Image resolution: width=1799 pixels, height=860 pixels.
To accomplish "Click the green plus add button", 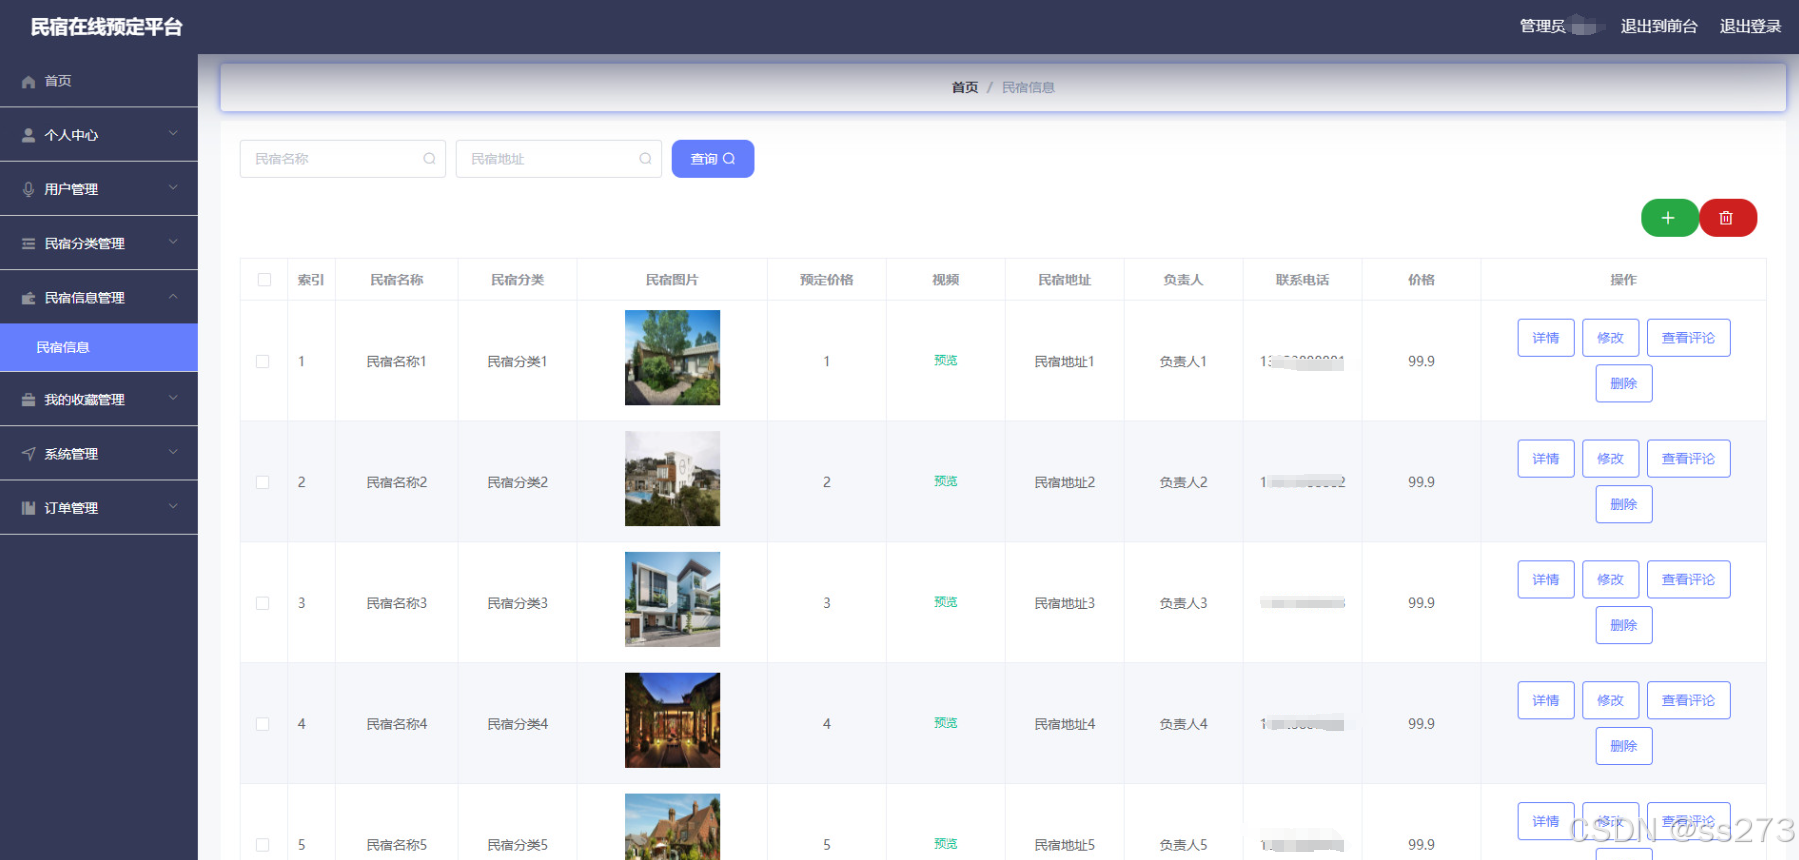I will (1669, 218).
